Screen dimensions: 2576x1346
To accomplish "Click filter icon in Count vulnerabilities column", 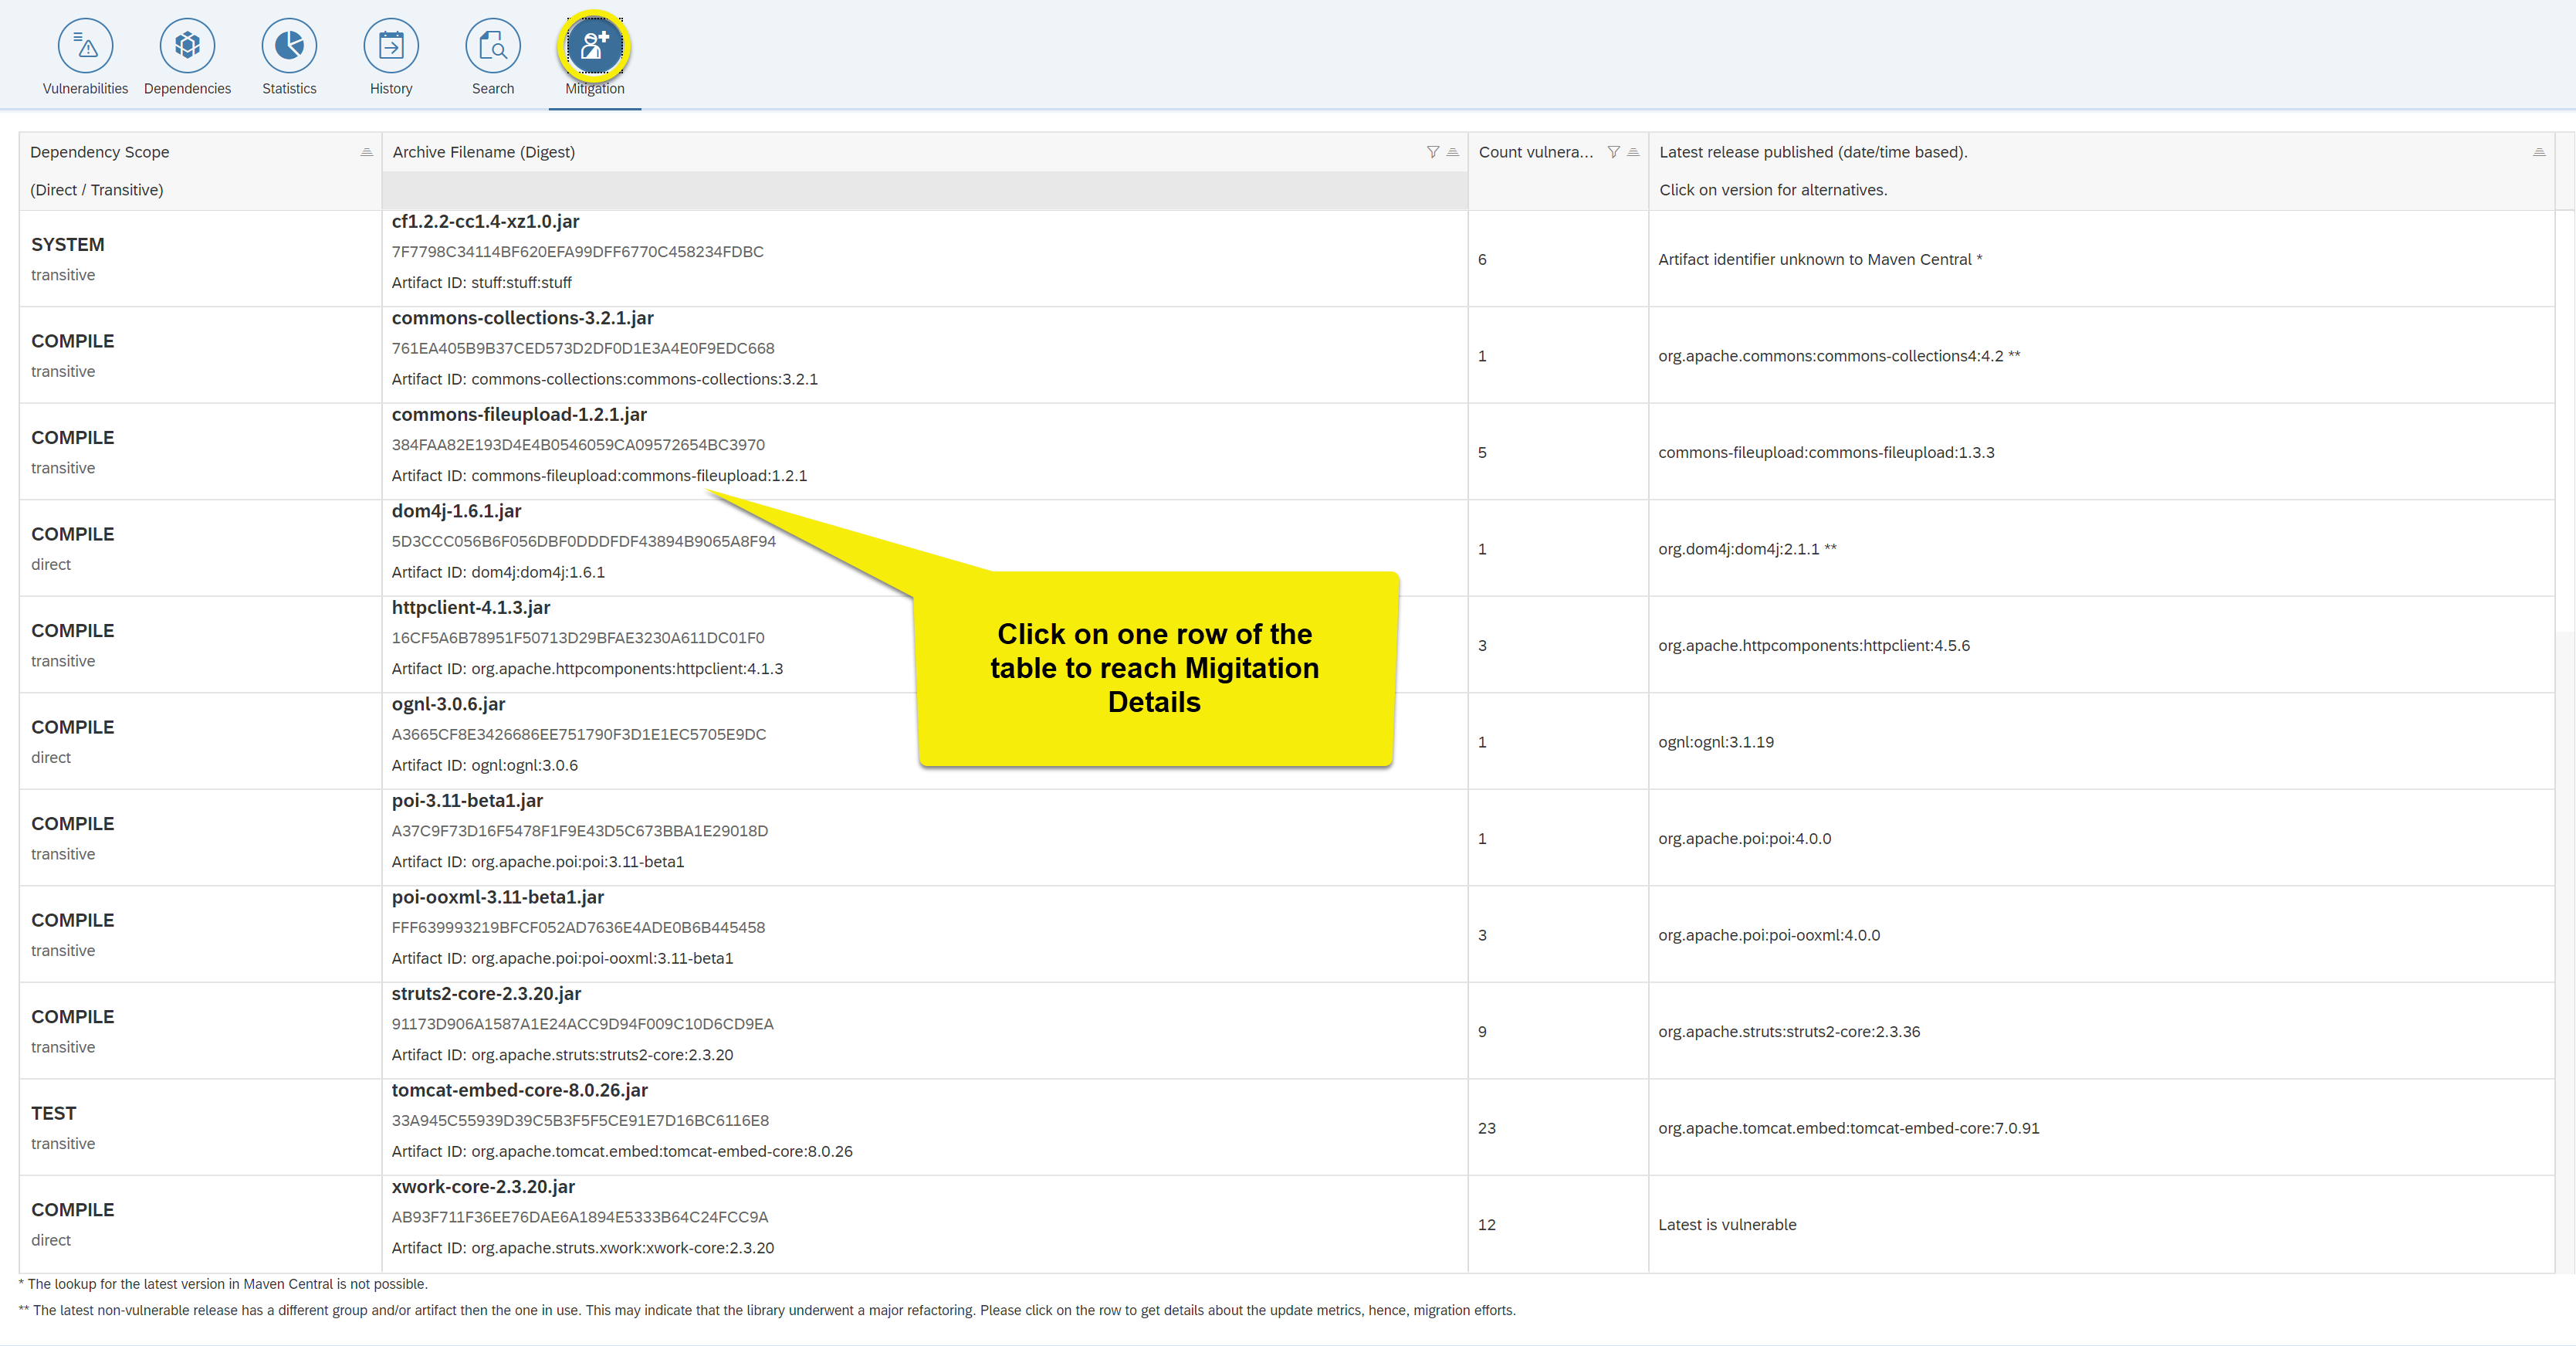I will pos(1613,152).
